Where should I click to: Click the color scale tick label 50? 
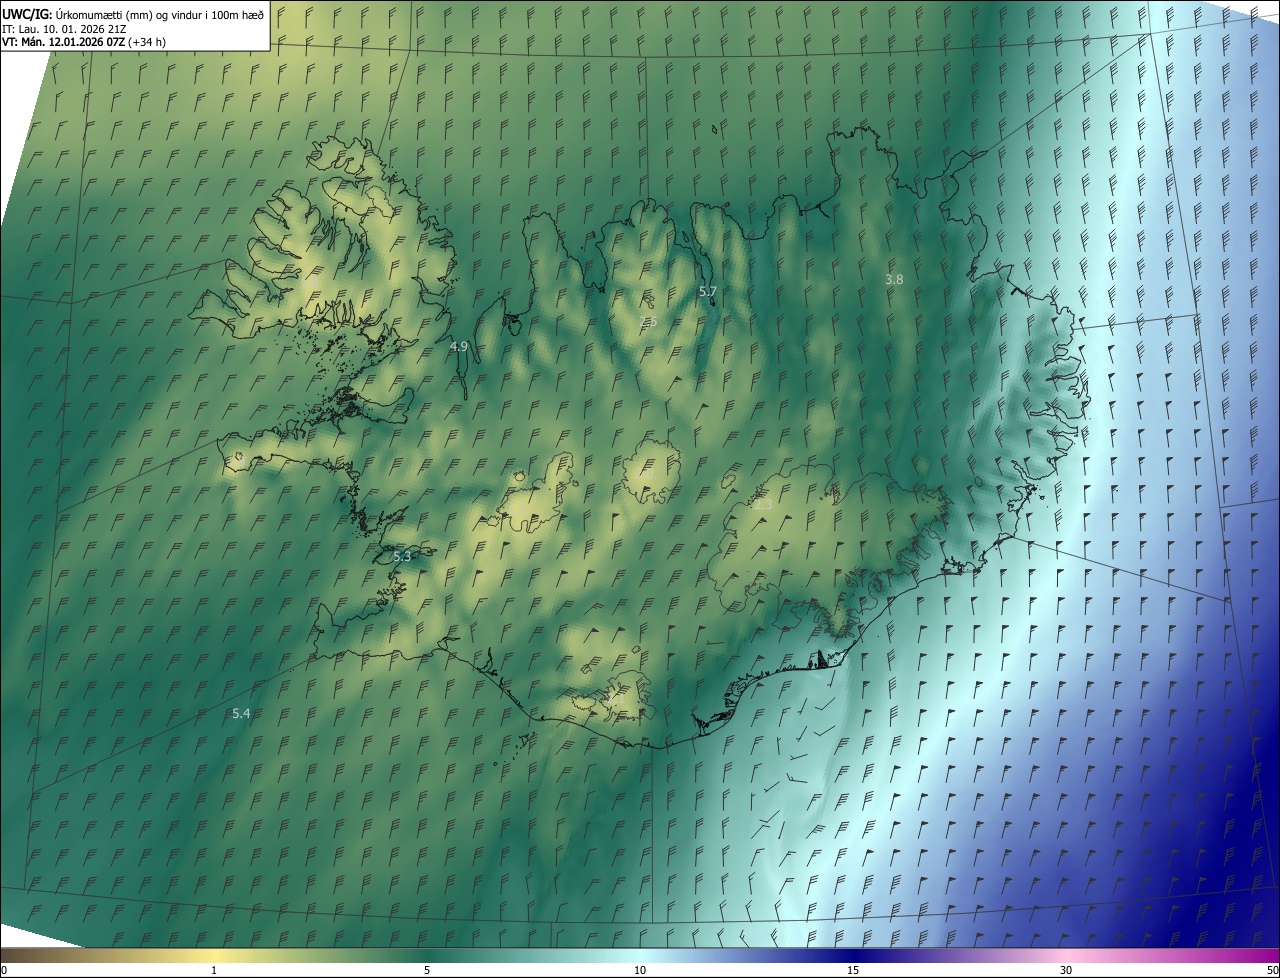[1272, 970]
